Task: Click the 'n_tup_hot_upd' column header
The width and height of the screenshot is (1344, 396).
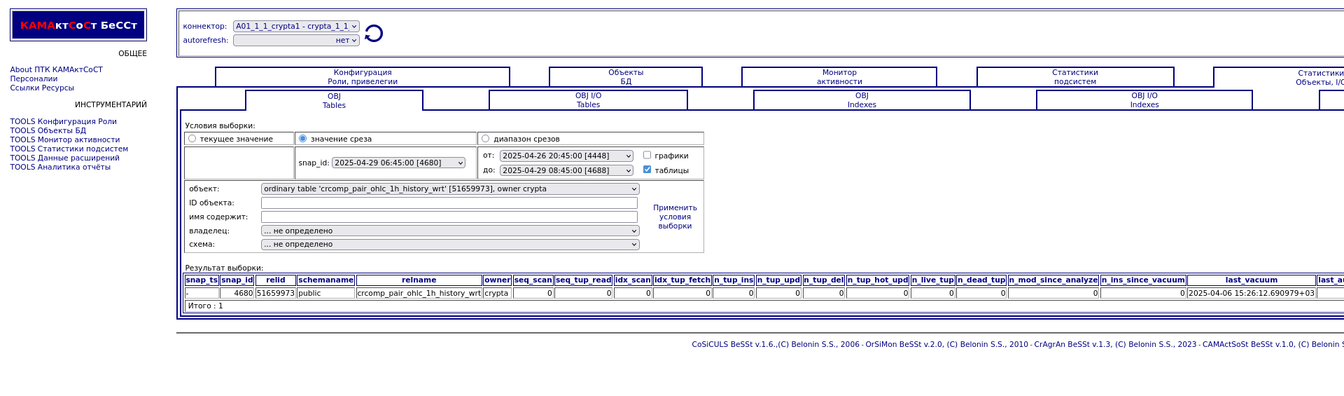Action: [x=878, y=280]
